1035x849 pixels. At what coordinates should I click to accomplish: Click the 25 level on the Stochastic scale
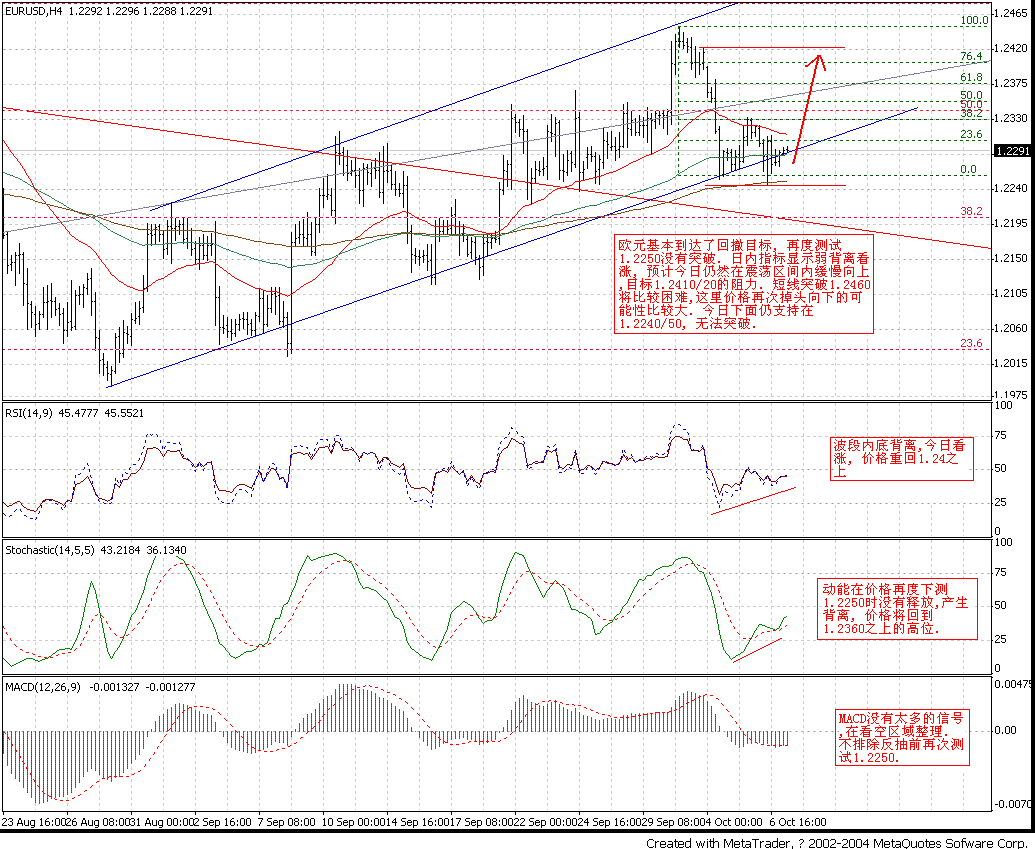(x=1001, y=639)
